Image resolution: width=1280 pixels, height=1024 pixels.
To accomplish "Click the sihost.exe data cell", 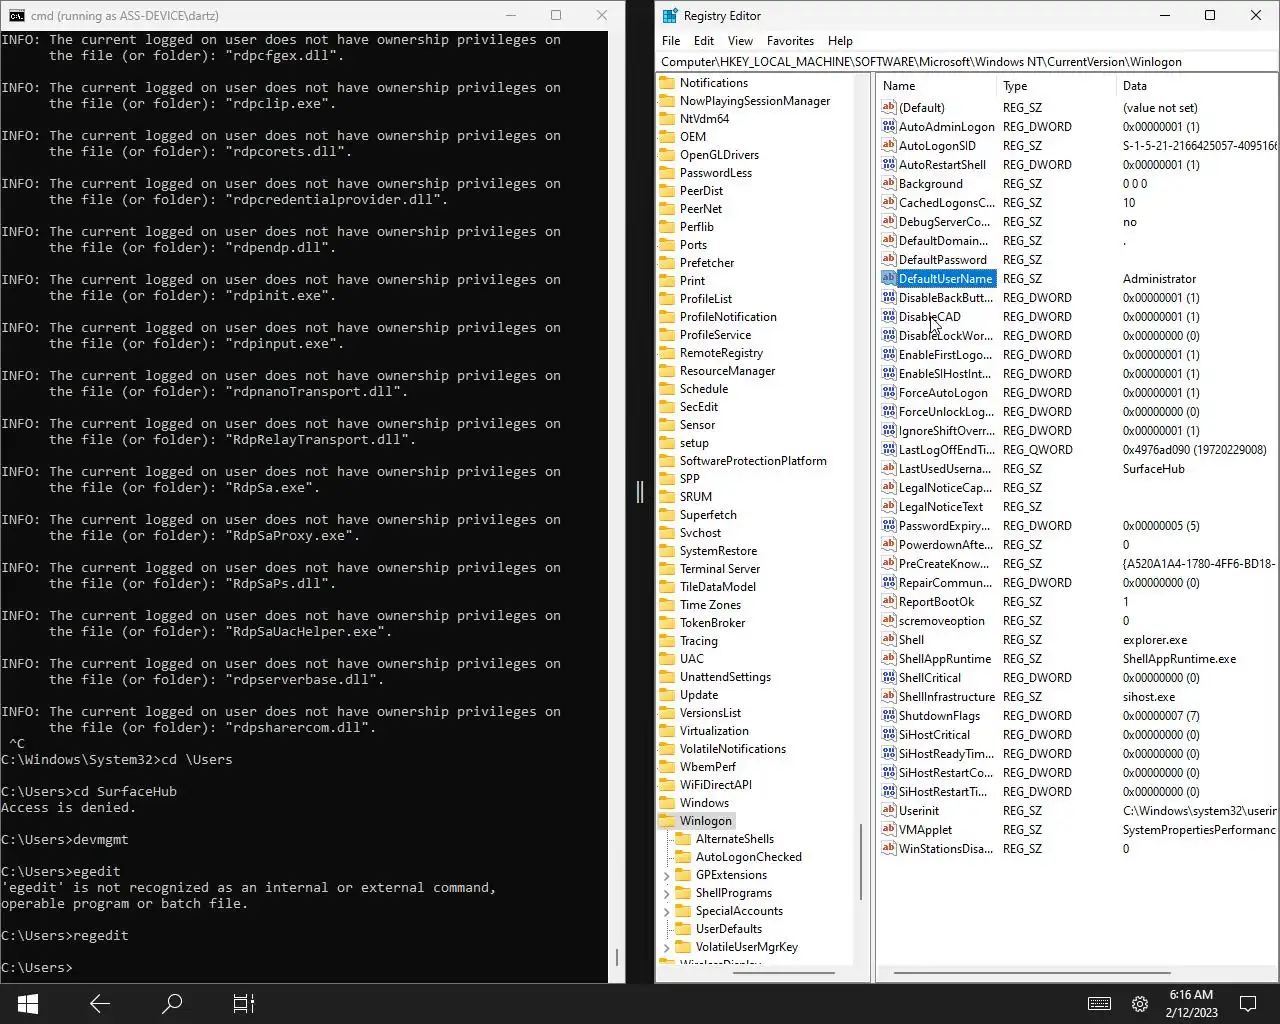I will [x=1148, y=697].
